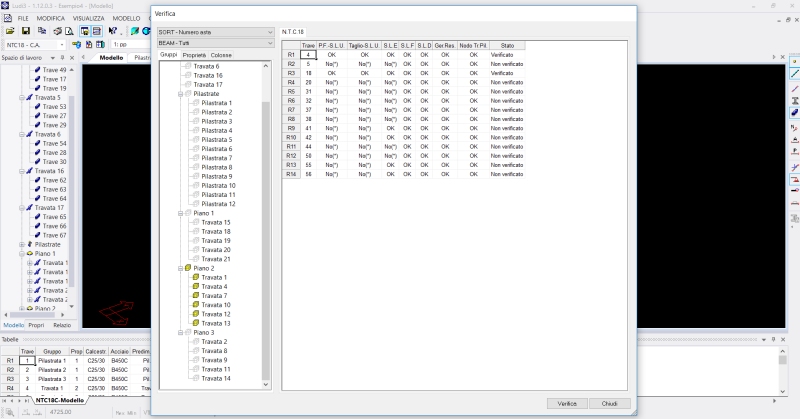Click the yellow cube icon beside Travata 7
This screenshot has height=419, width=800.
coord(196,296)
